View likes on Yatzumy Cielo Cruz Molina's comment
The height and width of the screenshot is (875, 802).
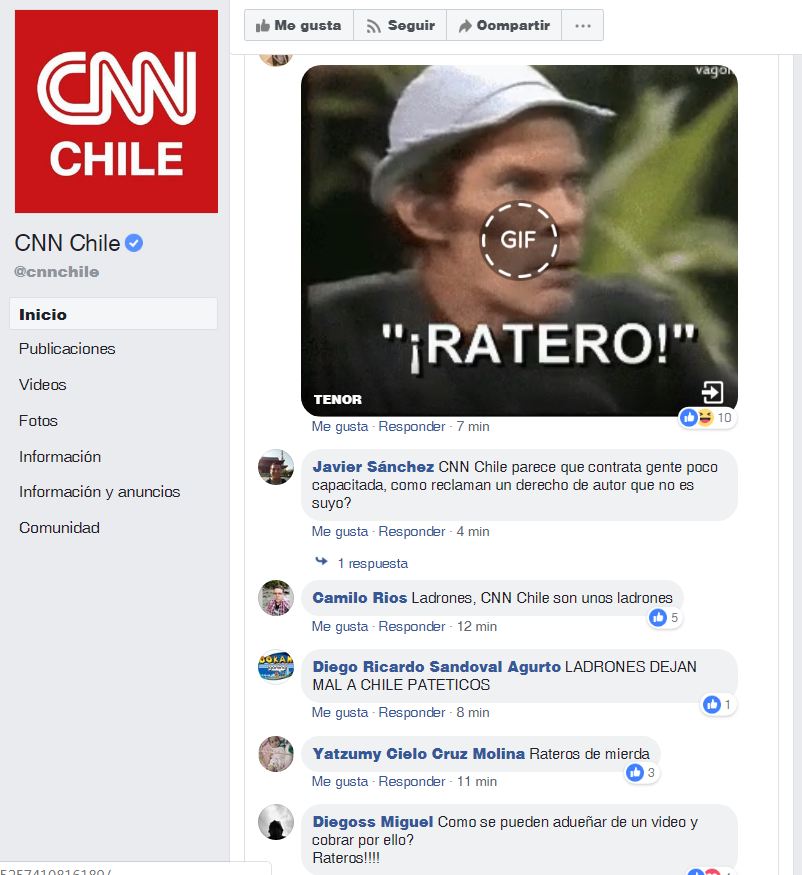click(x=641, y=773)
